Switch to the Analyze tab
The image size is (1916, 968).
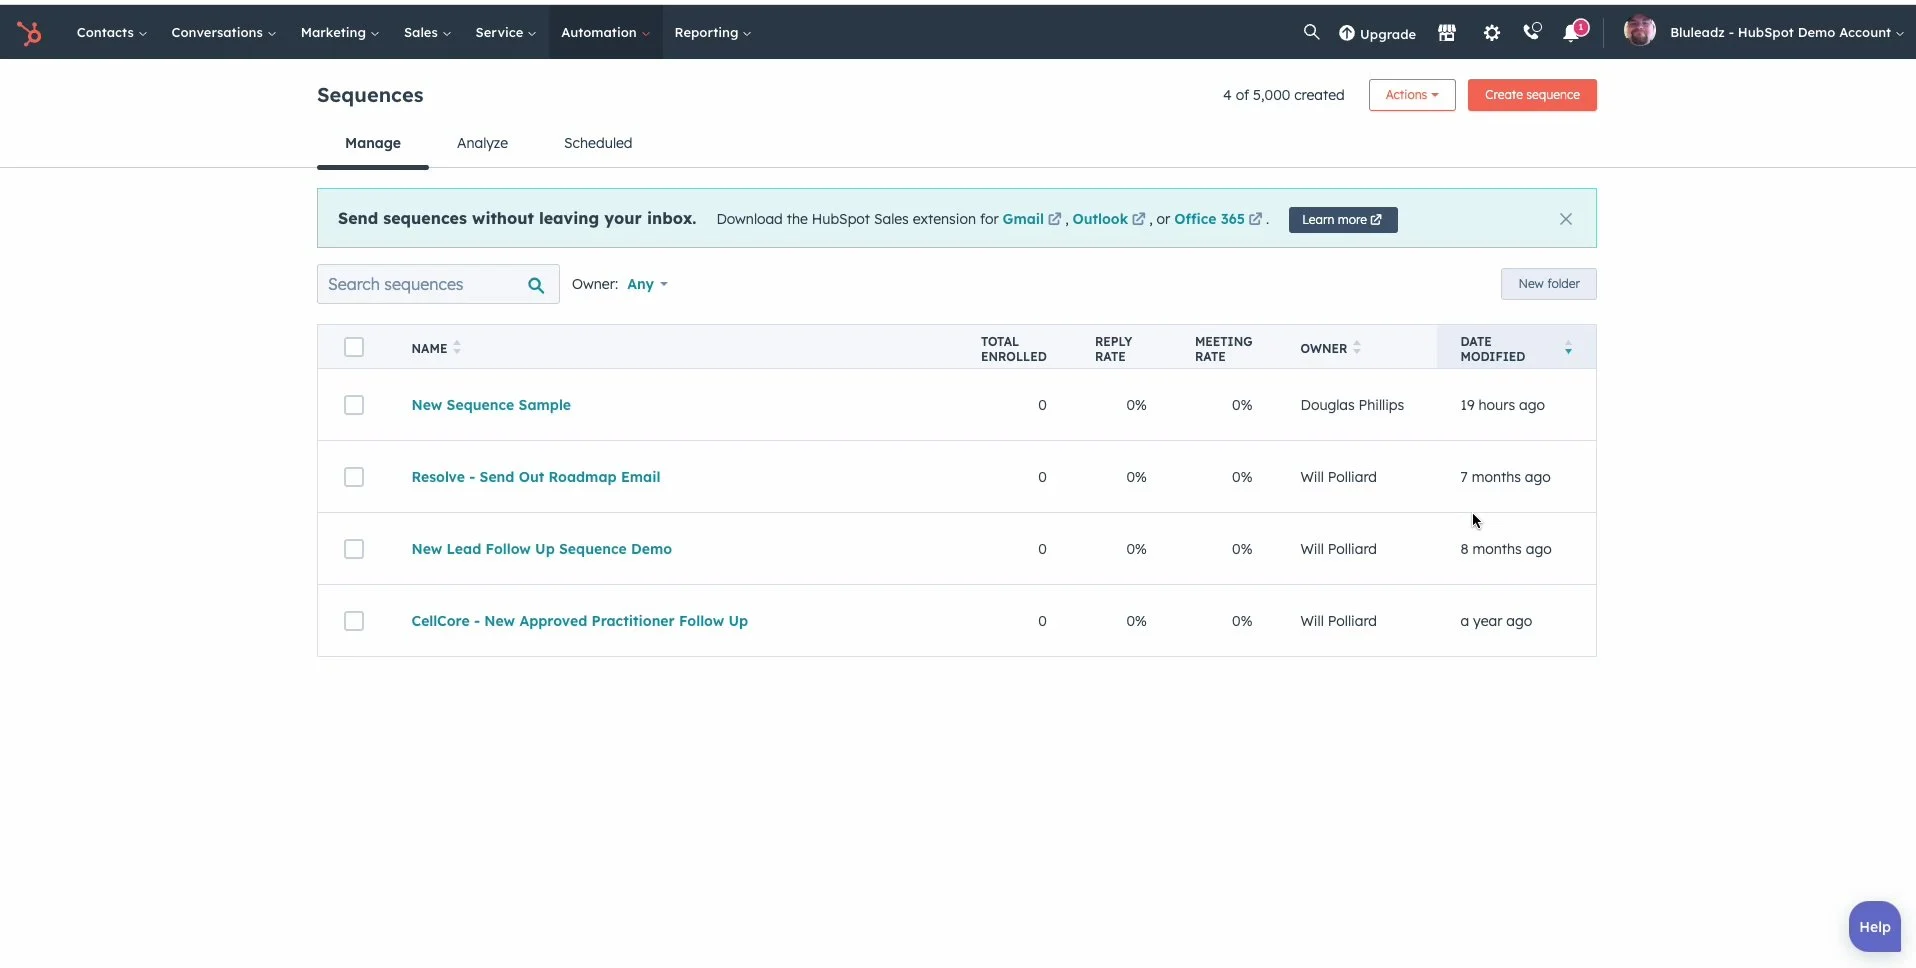(x=482, y=143)
